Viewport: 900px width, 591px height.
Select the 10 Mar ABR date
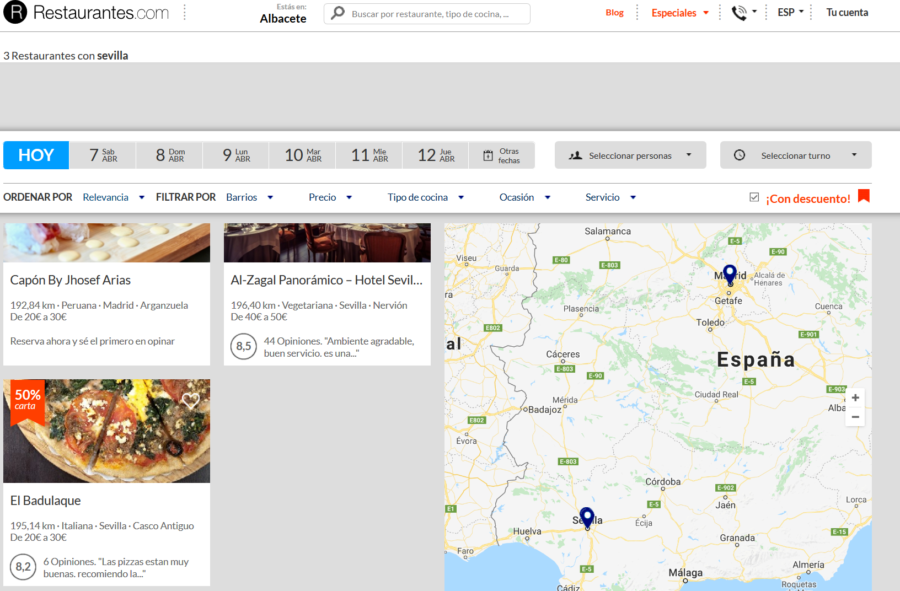[x=302, y=155]
